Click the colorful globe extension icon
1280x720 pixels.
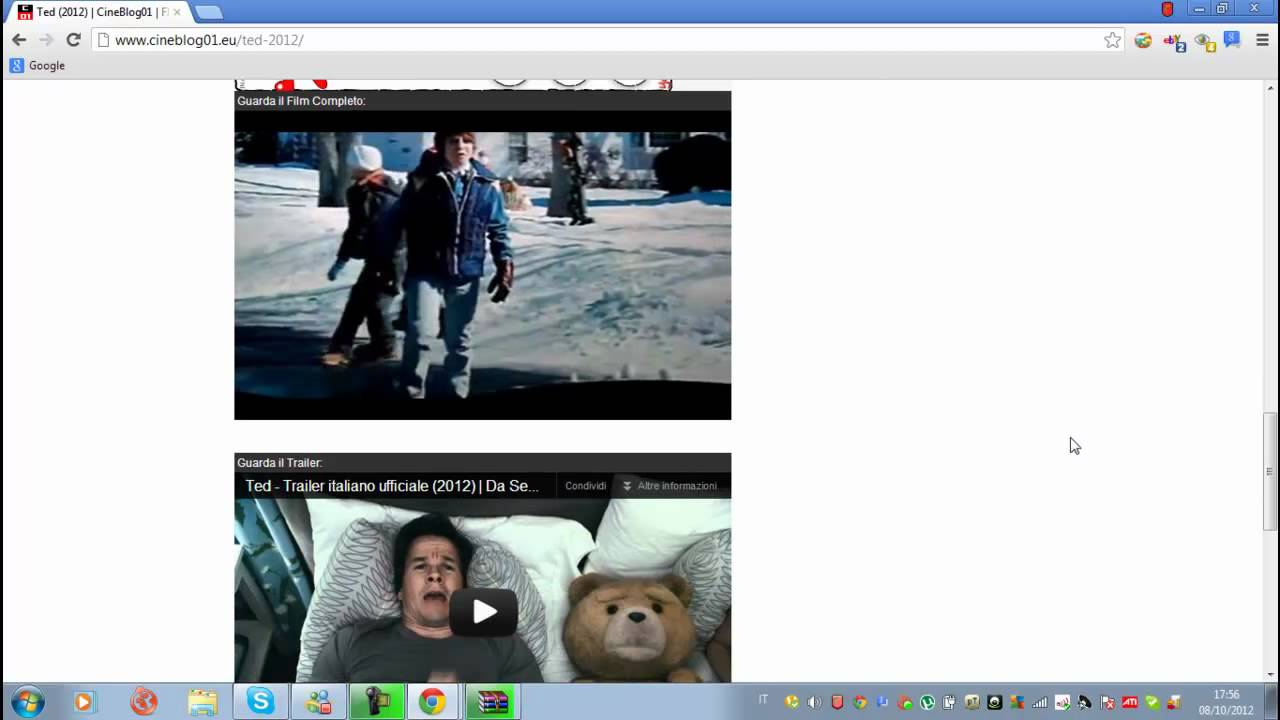pyautogui.click(x=1143, y=40)
